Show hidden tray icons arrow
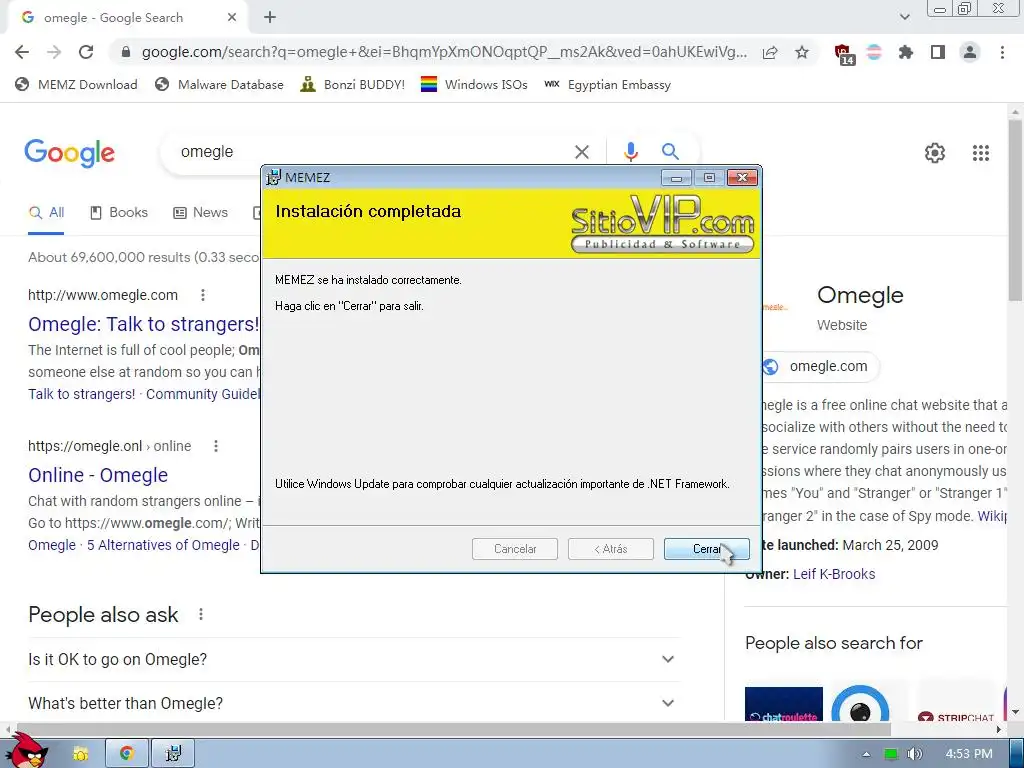Viewport: 1024px width, 768px height. tap(866, 754)
